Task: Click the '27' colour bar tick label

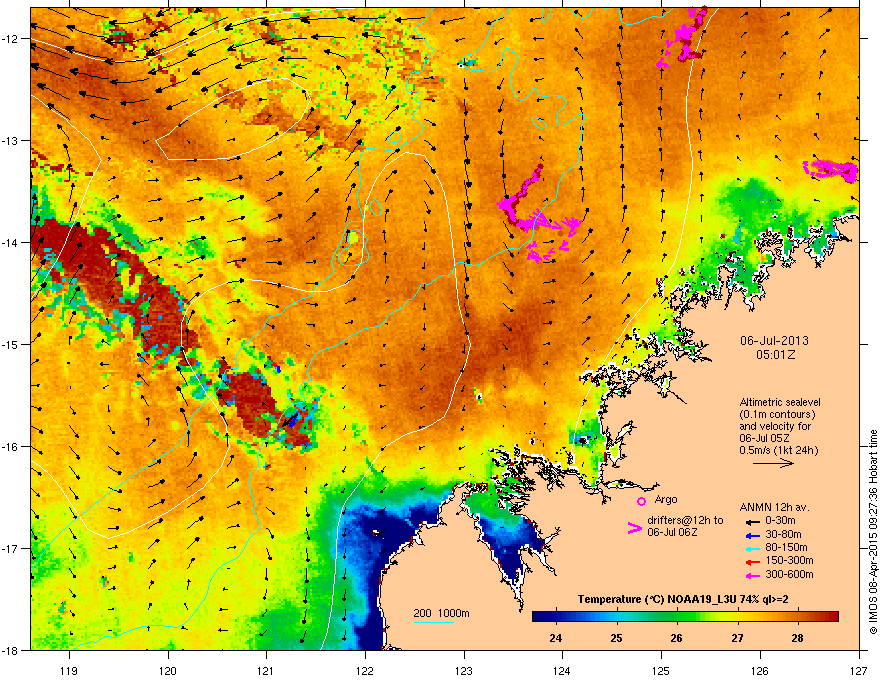Action: [x=737, y=638]
